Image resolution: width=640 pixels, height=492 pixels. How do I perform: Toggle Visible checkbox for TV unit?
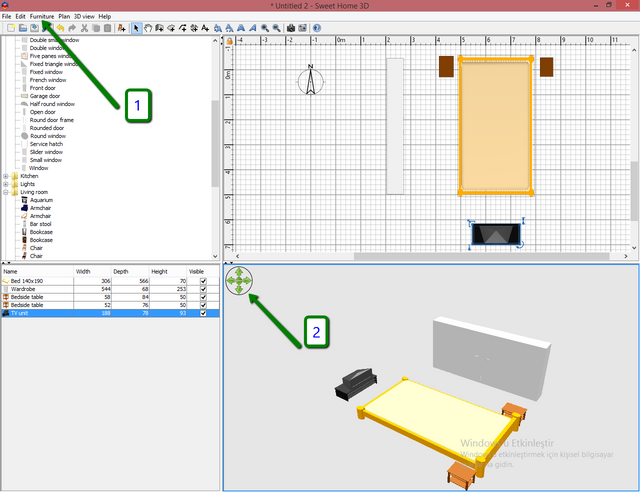click(203, 313)
